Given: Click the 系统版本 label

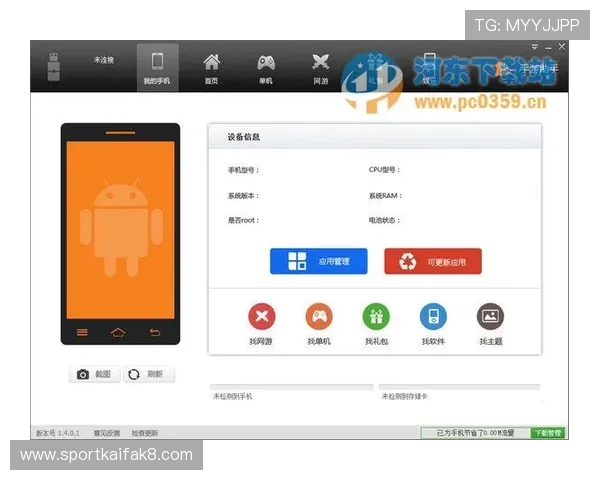Looking at the screenshot, I should click(x=243, y=196).
